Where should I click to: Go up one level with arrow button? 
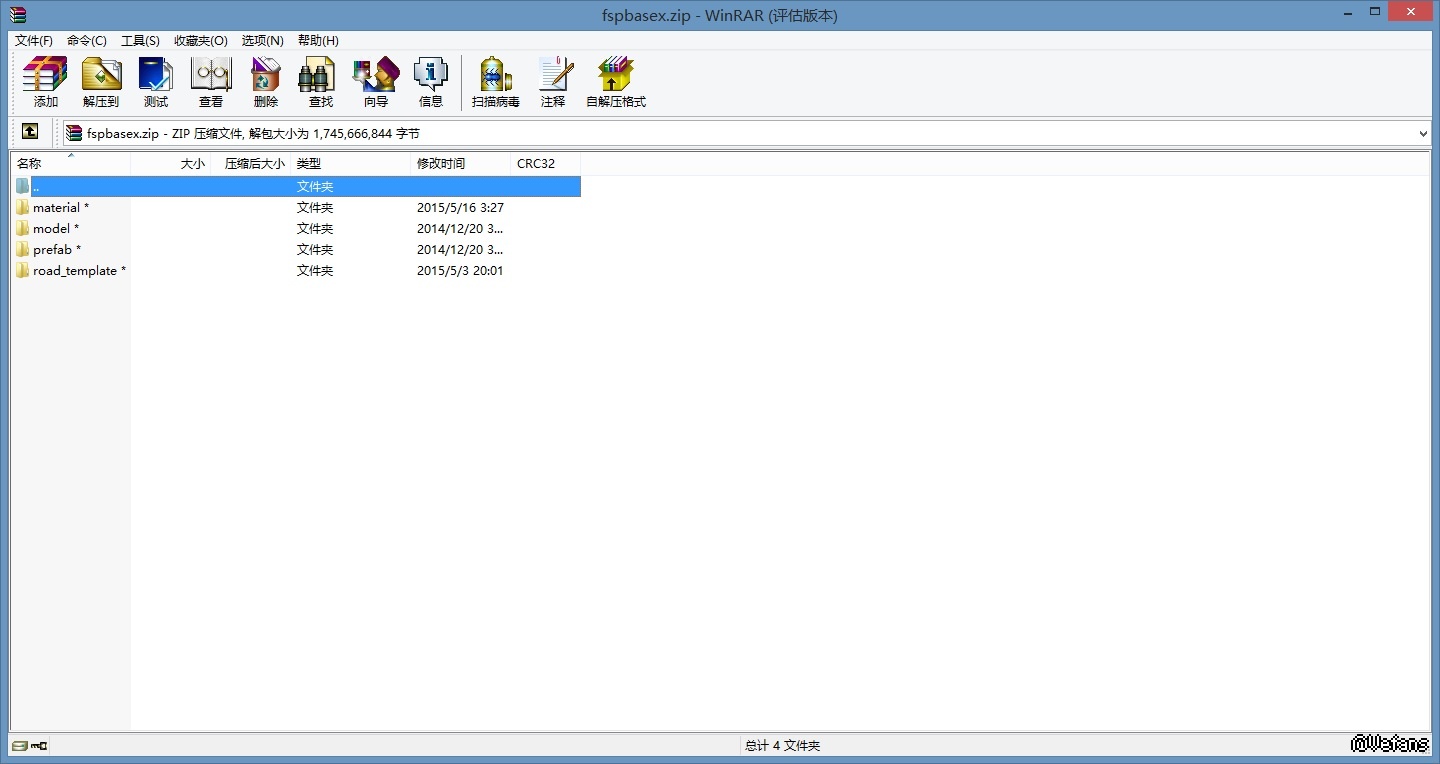[30, 132]
